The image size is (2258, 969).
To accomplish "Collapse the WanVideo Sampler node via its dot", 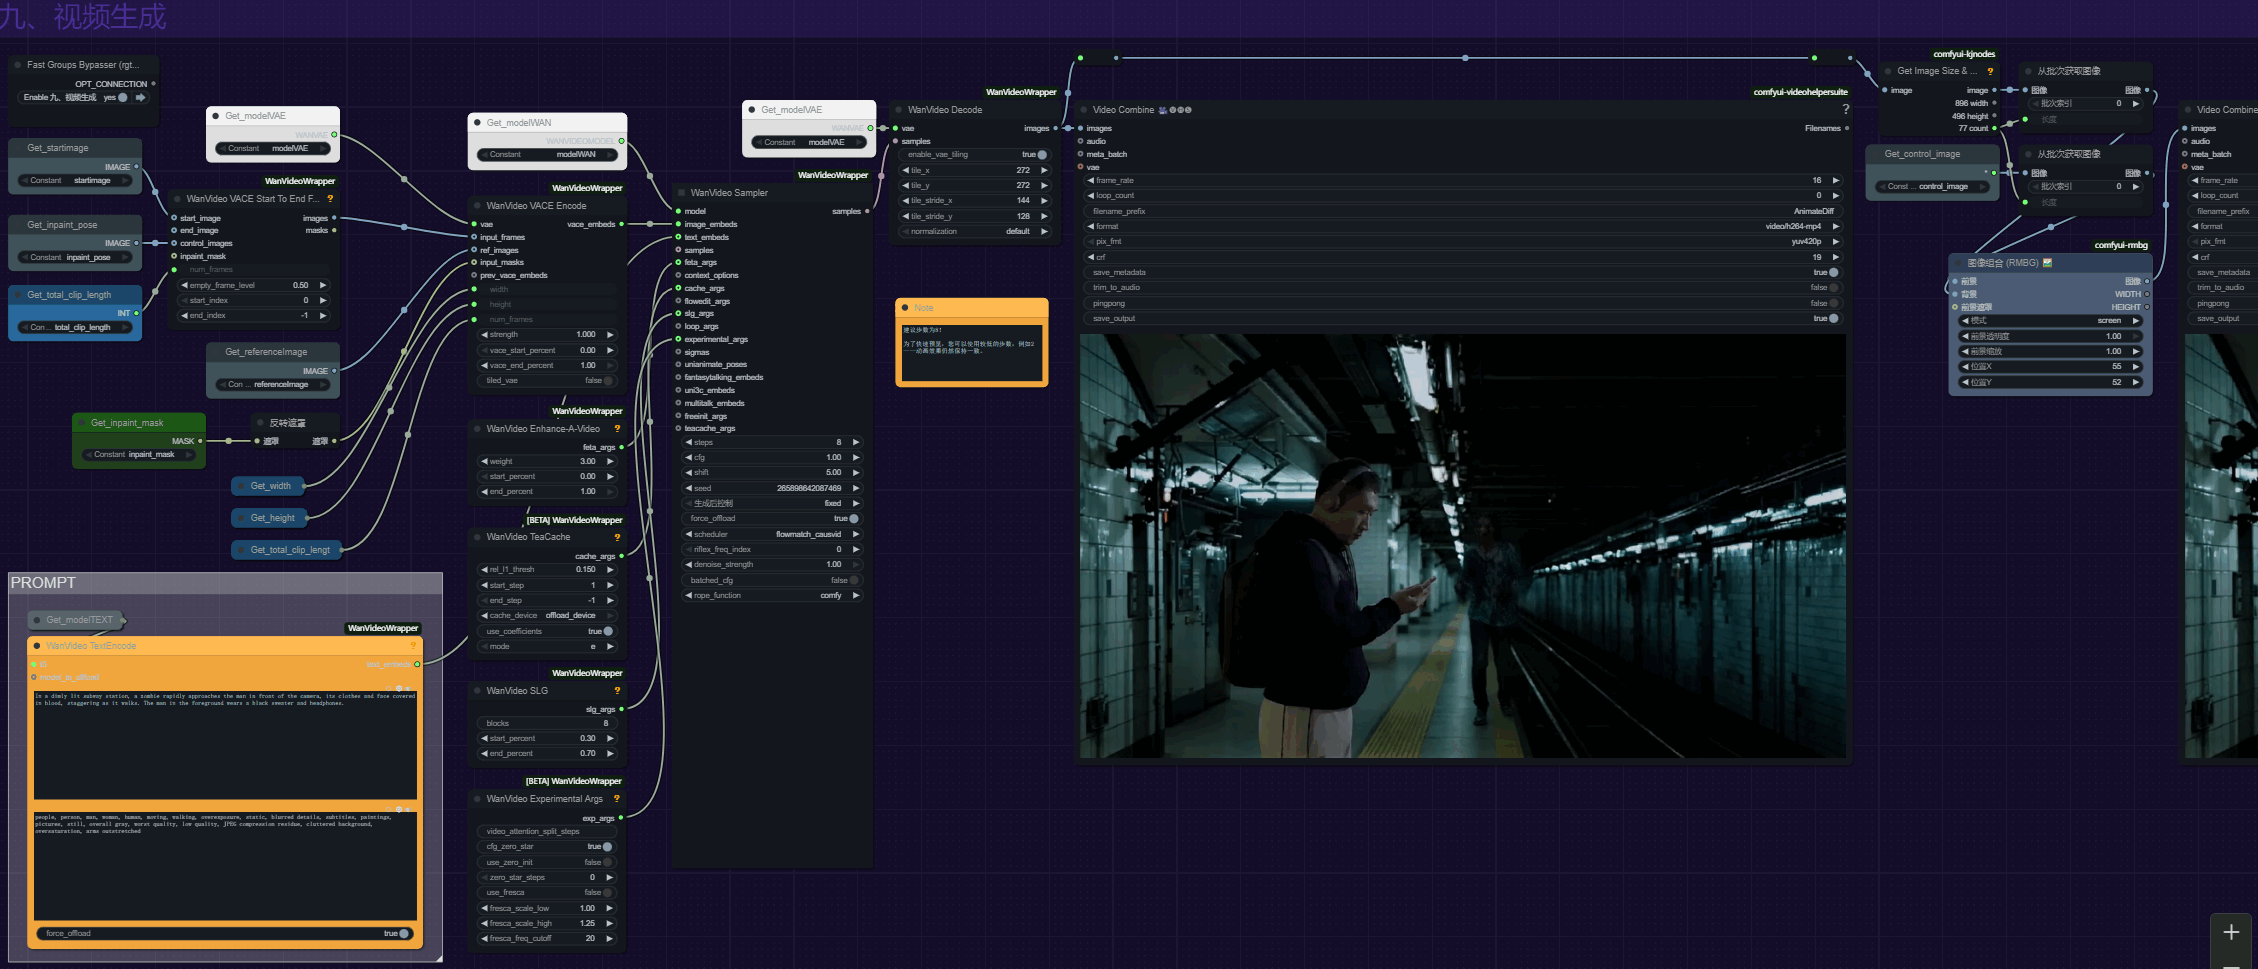I will [681, 193].
